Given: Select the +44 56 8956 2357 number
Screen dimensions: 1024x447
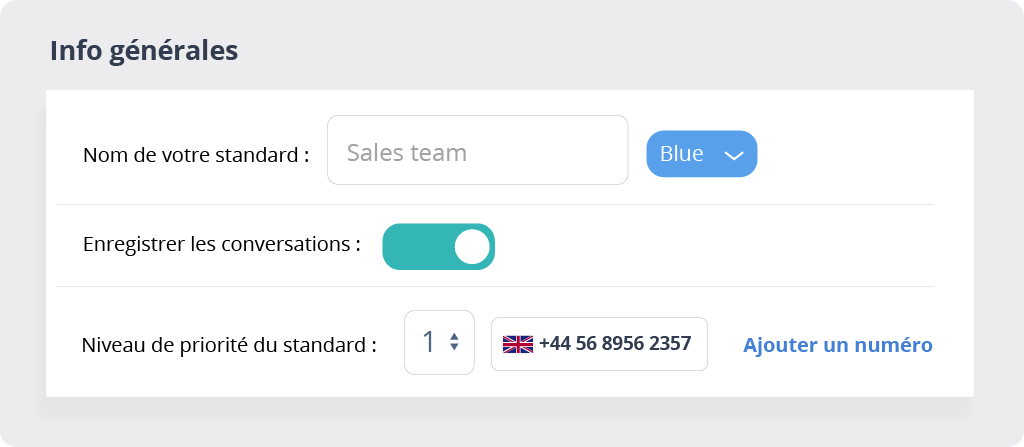Looking at the screenshot, I should click(615, 343).
